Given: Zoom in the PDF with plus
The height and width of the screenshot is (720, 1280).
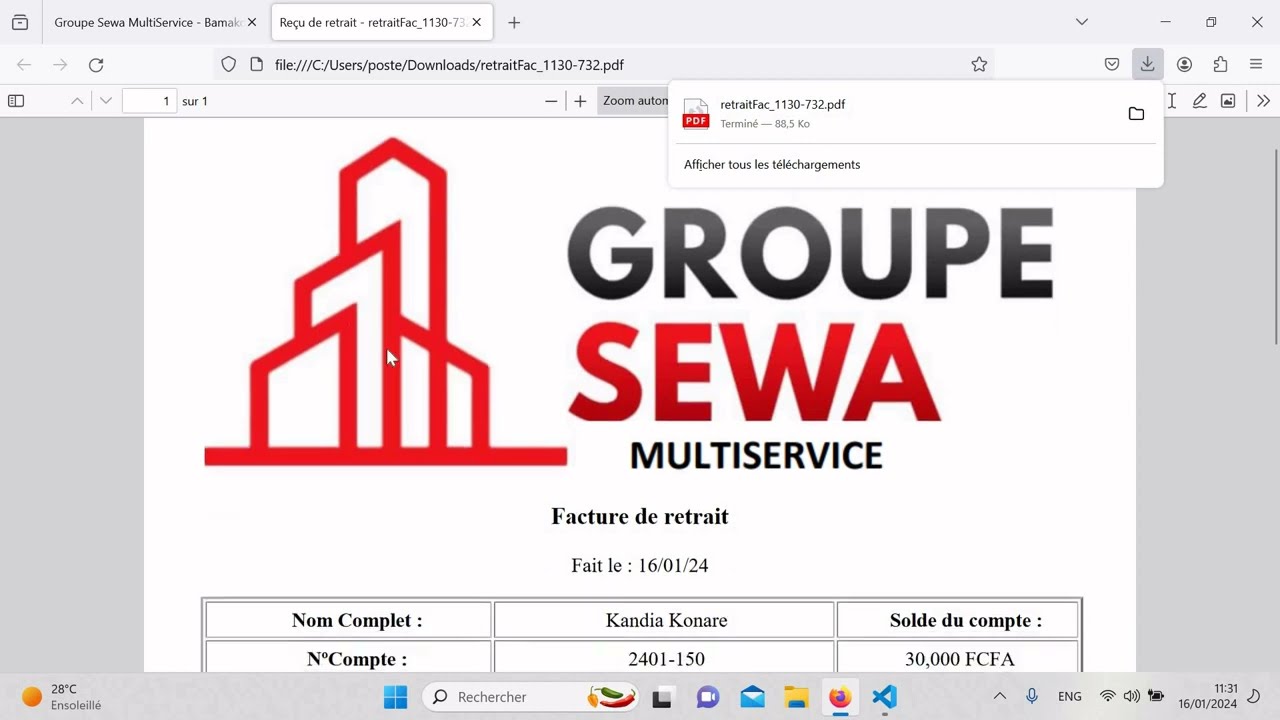Looking at the screenshot, I should pyautogui.click(x=580, y=101).
